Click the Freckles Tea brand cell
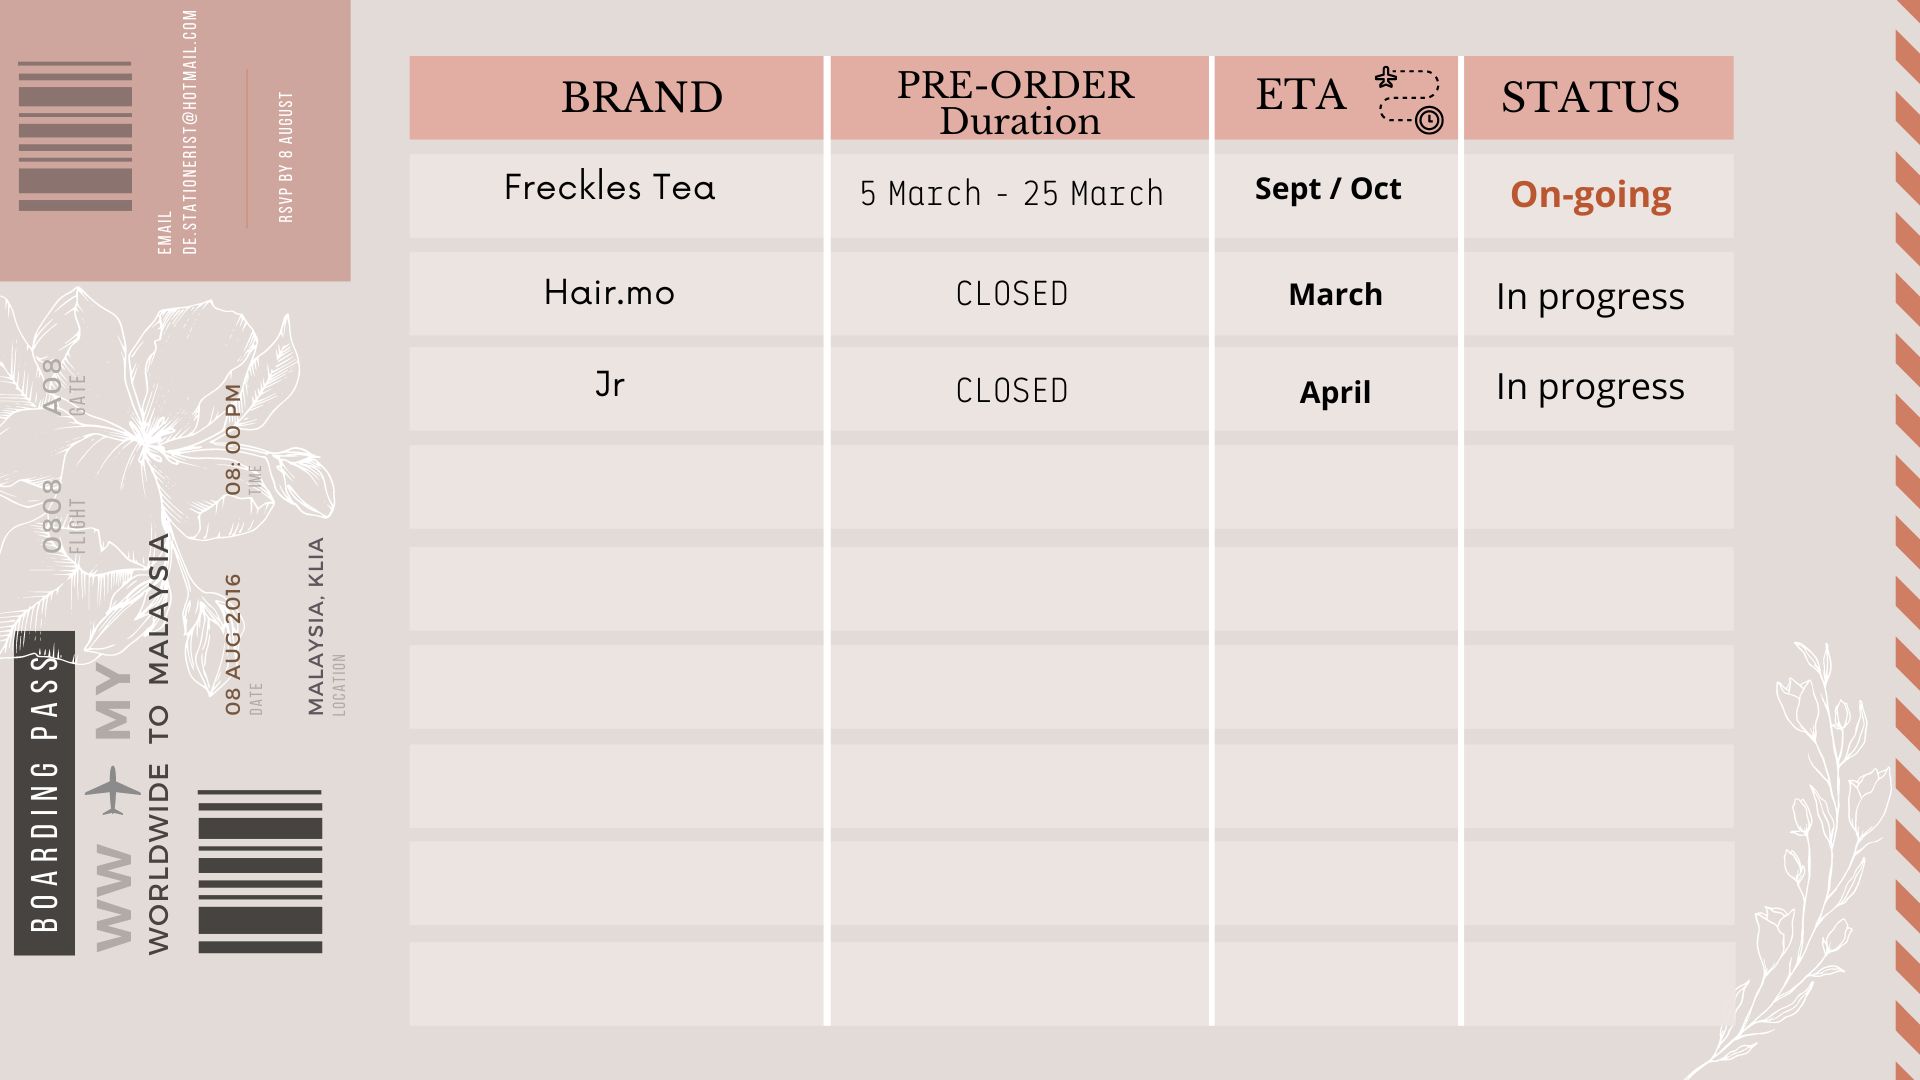Viewport: 1920px width, 1080px height. 616,195
